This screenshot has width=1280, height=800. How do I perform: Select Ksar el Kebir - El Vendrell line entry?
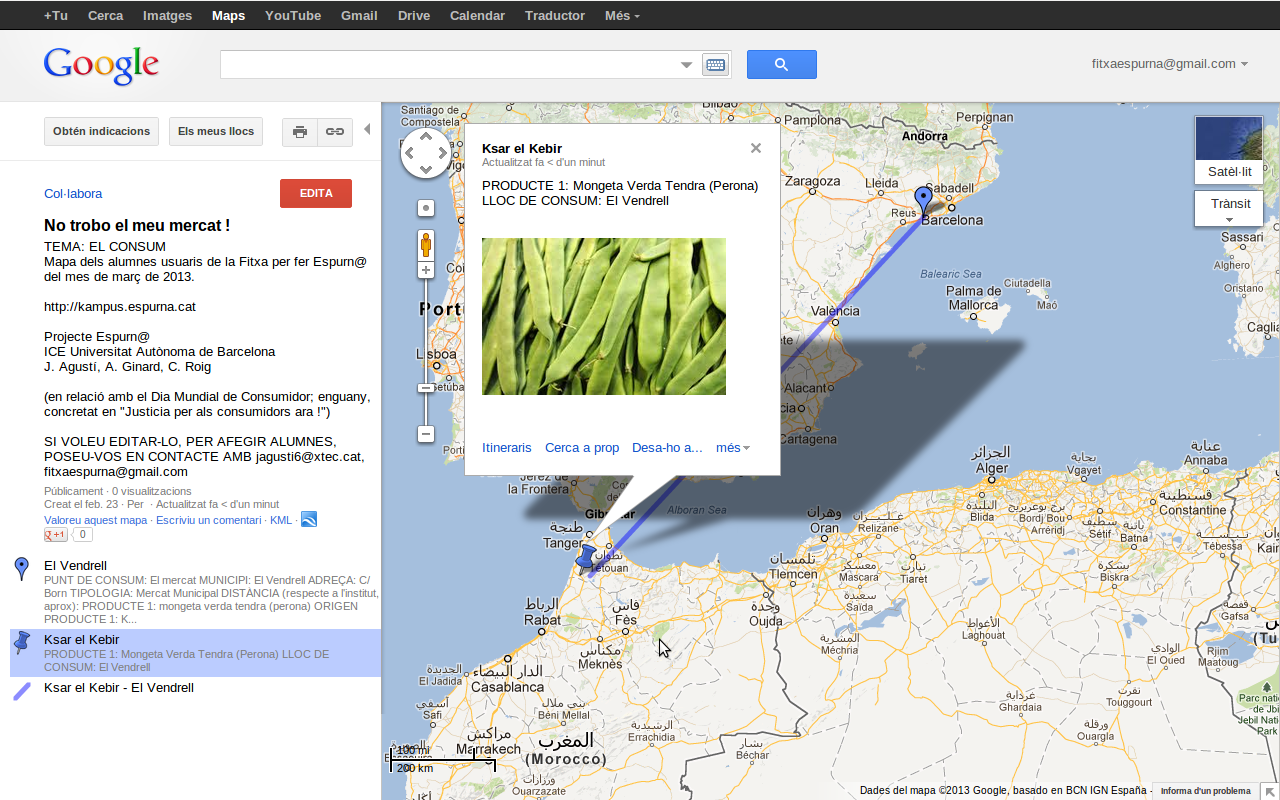[x=195, y=690]
